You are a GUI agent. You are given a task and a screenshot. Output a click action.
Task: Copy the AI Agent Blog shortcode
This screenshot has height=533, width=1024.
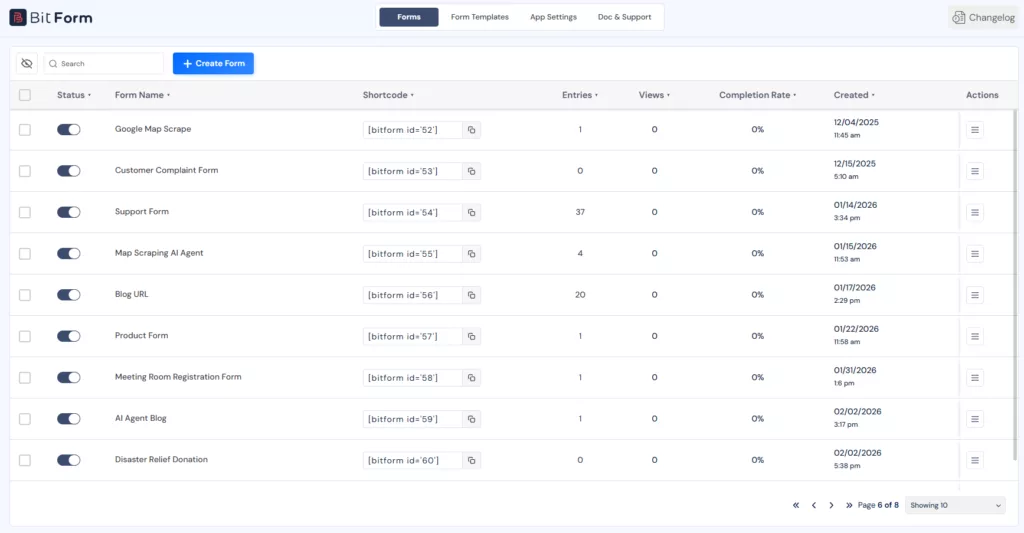tap(472, 419)
